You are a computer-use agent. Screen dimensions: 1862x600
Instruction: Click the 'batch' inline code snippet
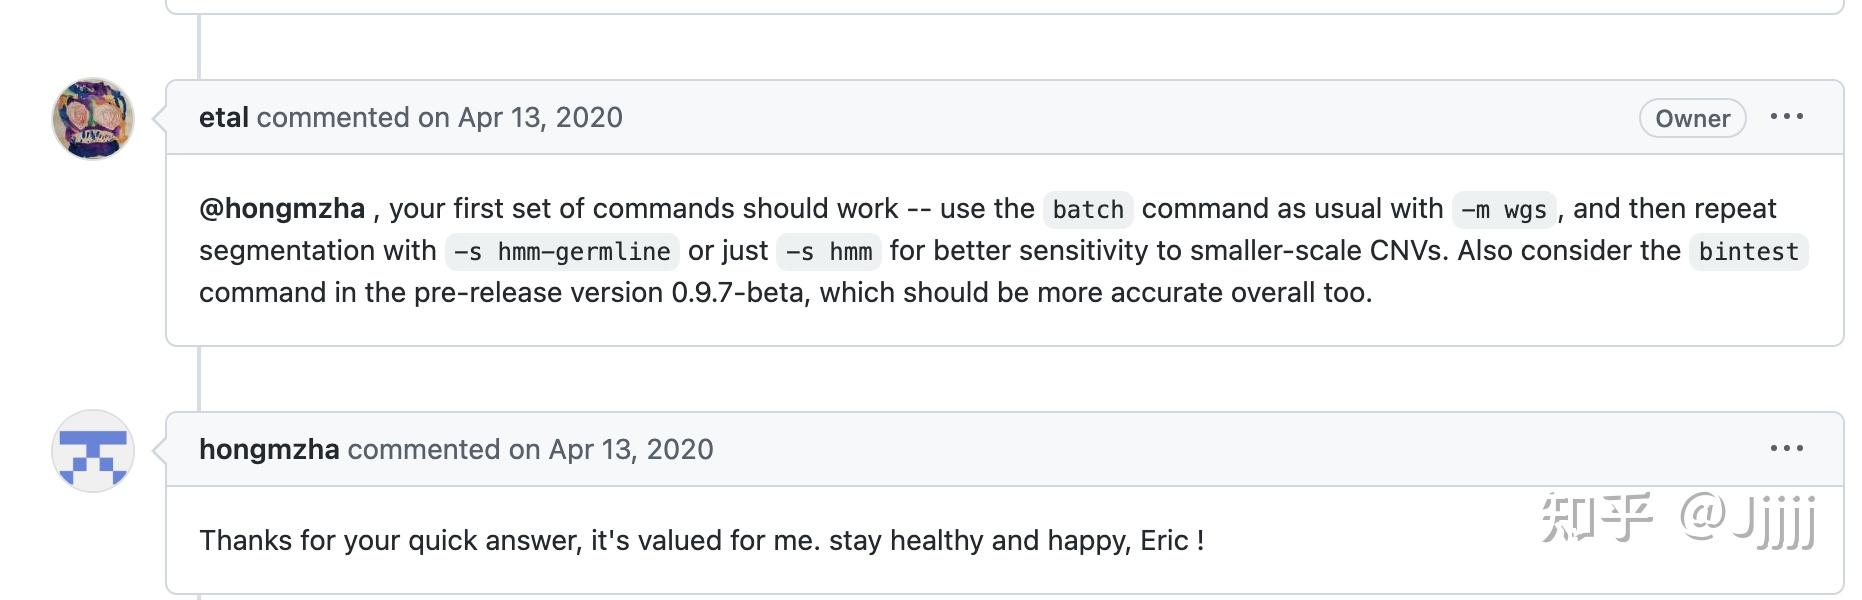1088,210
